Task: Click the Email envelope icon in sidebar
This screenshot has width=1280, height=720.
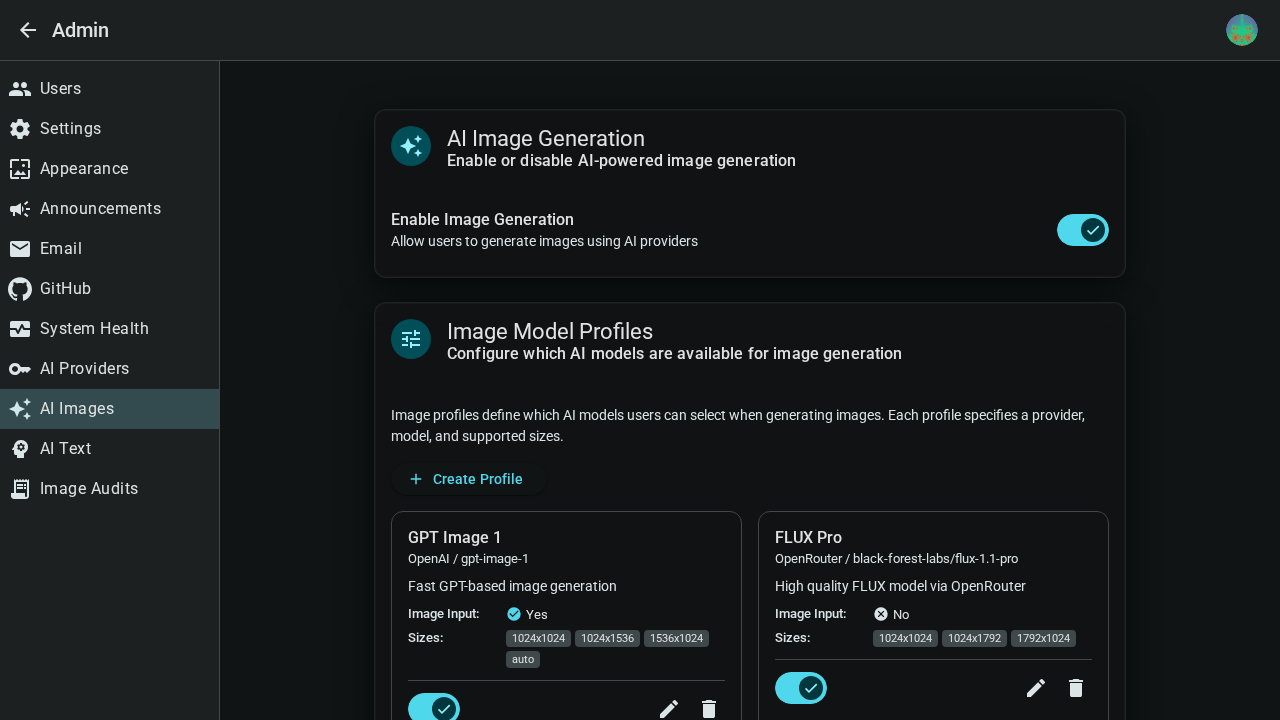Action: pos(20,249)
